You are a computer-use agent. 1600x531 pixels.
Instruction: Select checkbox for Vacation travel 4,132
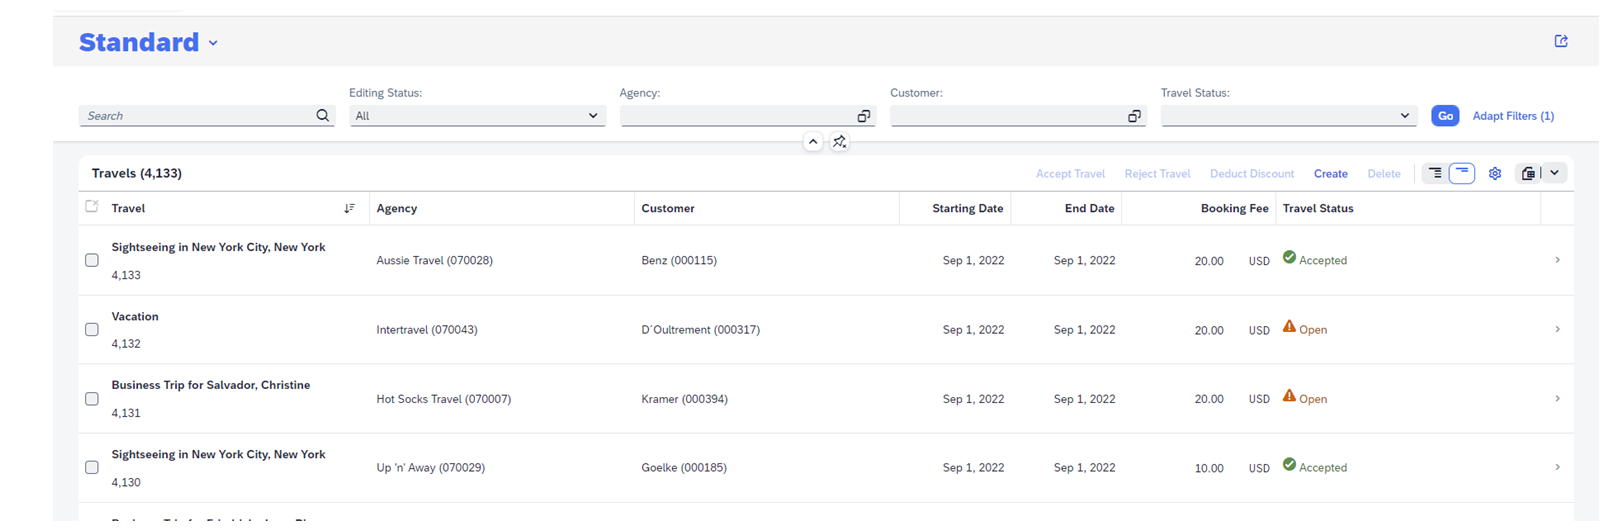pyautogui.click(x=92, y=329)
